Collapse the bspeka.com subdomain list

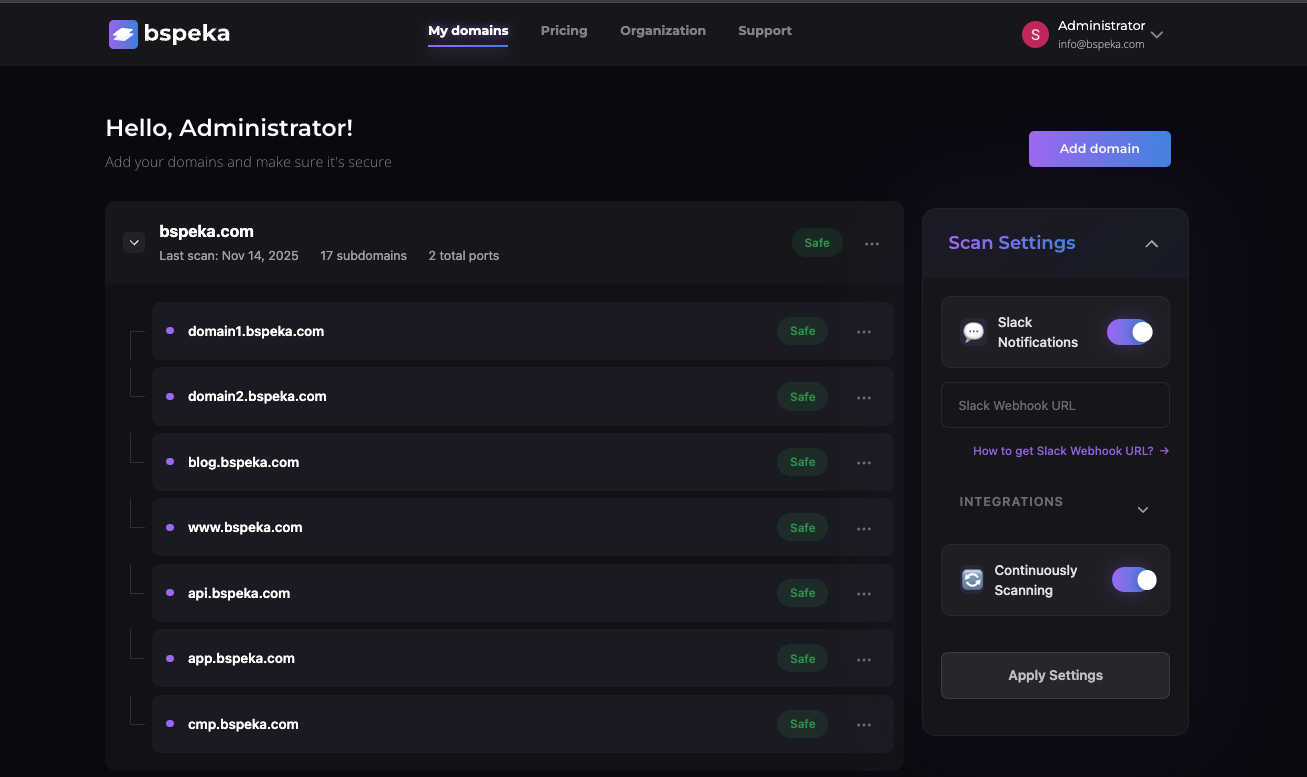click(x=134, y=242)
